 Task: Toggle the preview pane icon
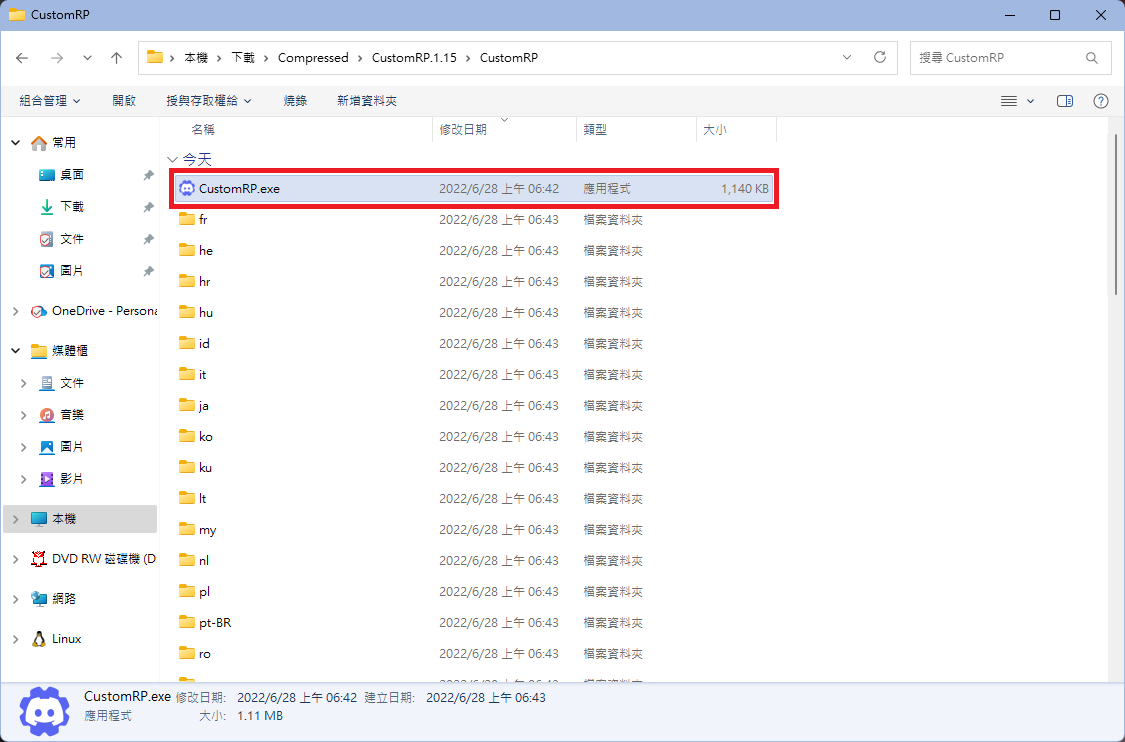click(1065, 101)
